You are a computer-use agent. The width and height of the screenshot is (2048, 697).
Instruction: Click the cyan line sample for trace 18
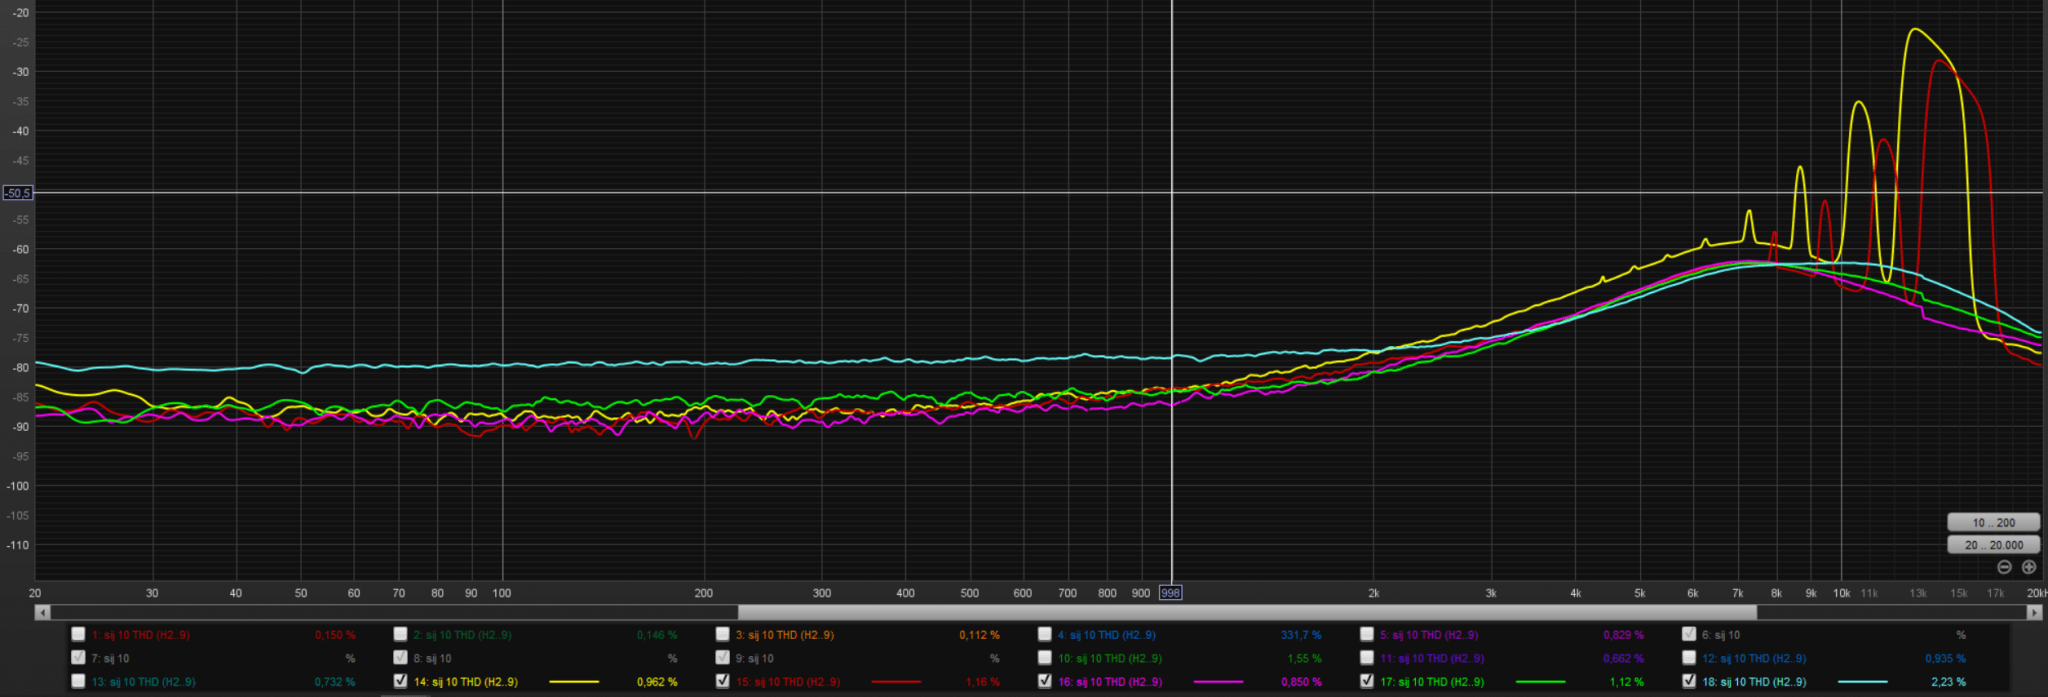[x=1862, y=682]
